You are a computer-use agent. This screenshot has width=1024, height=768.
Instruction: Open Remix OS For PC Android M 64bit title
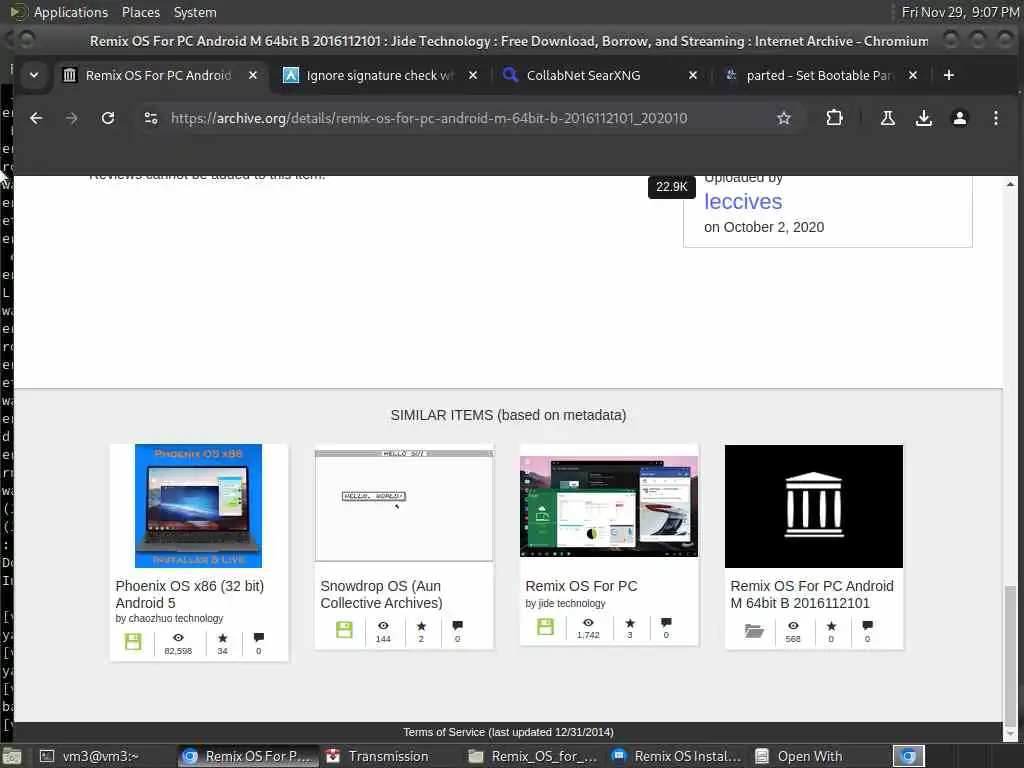(812, 594)
